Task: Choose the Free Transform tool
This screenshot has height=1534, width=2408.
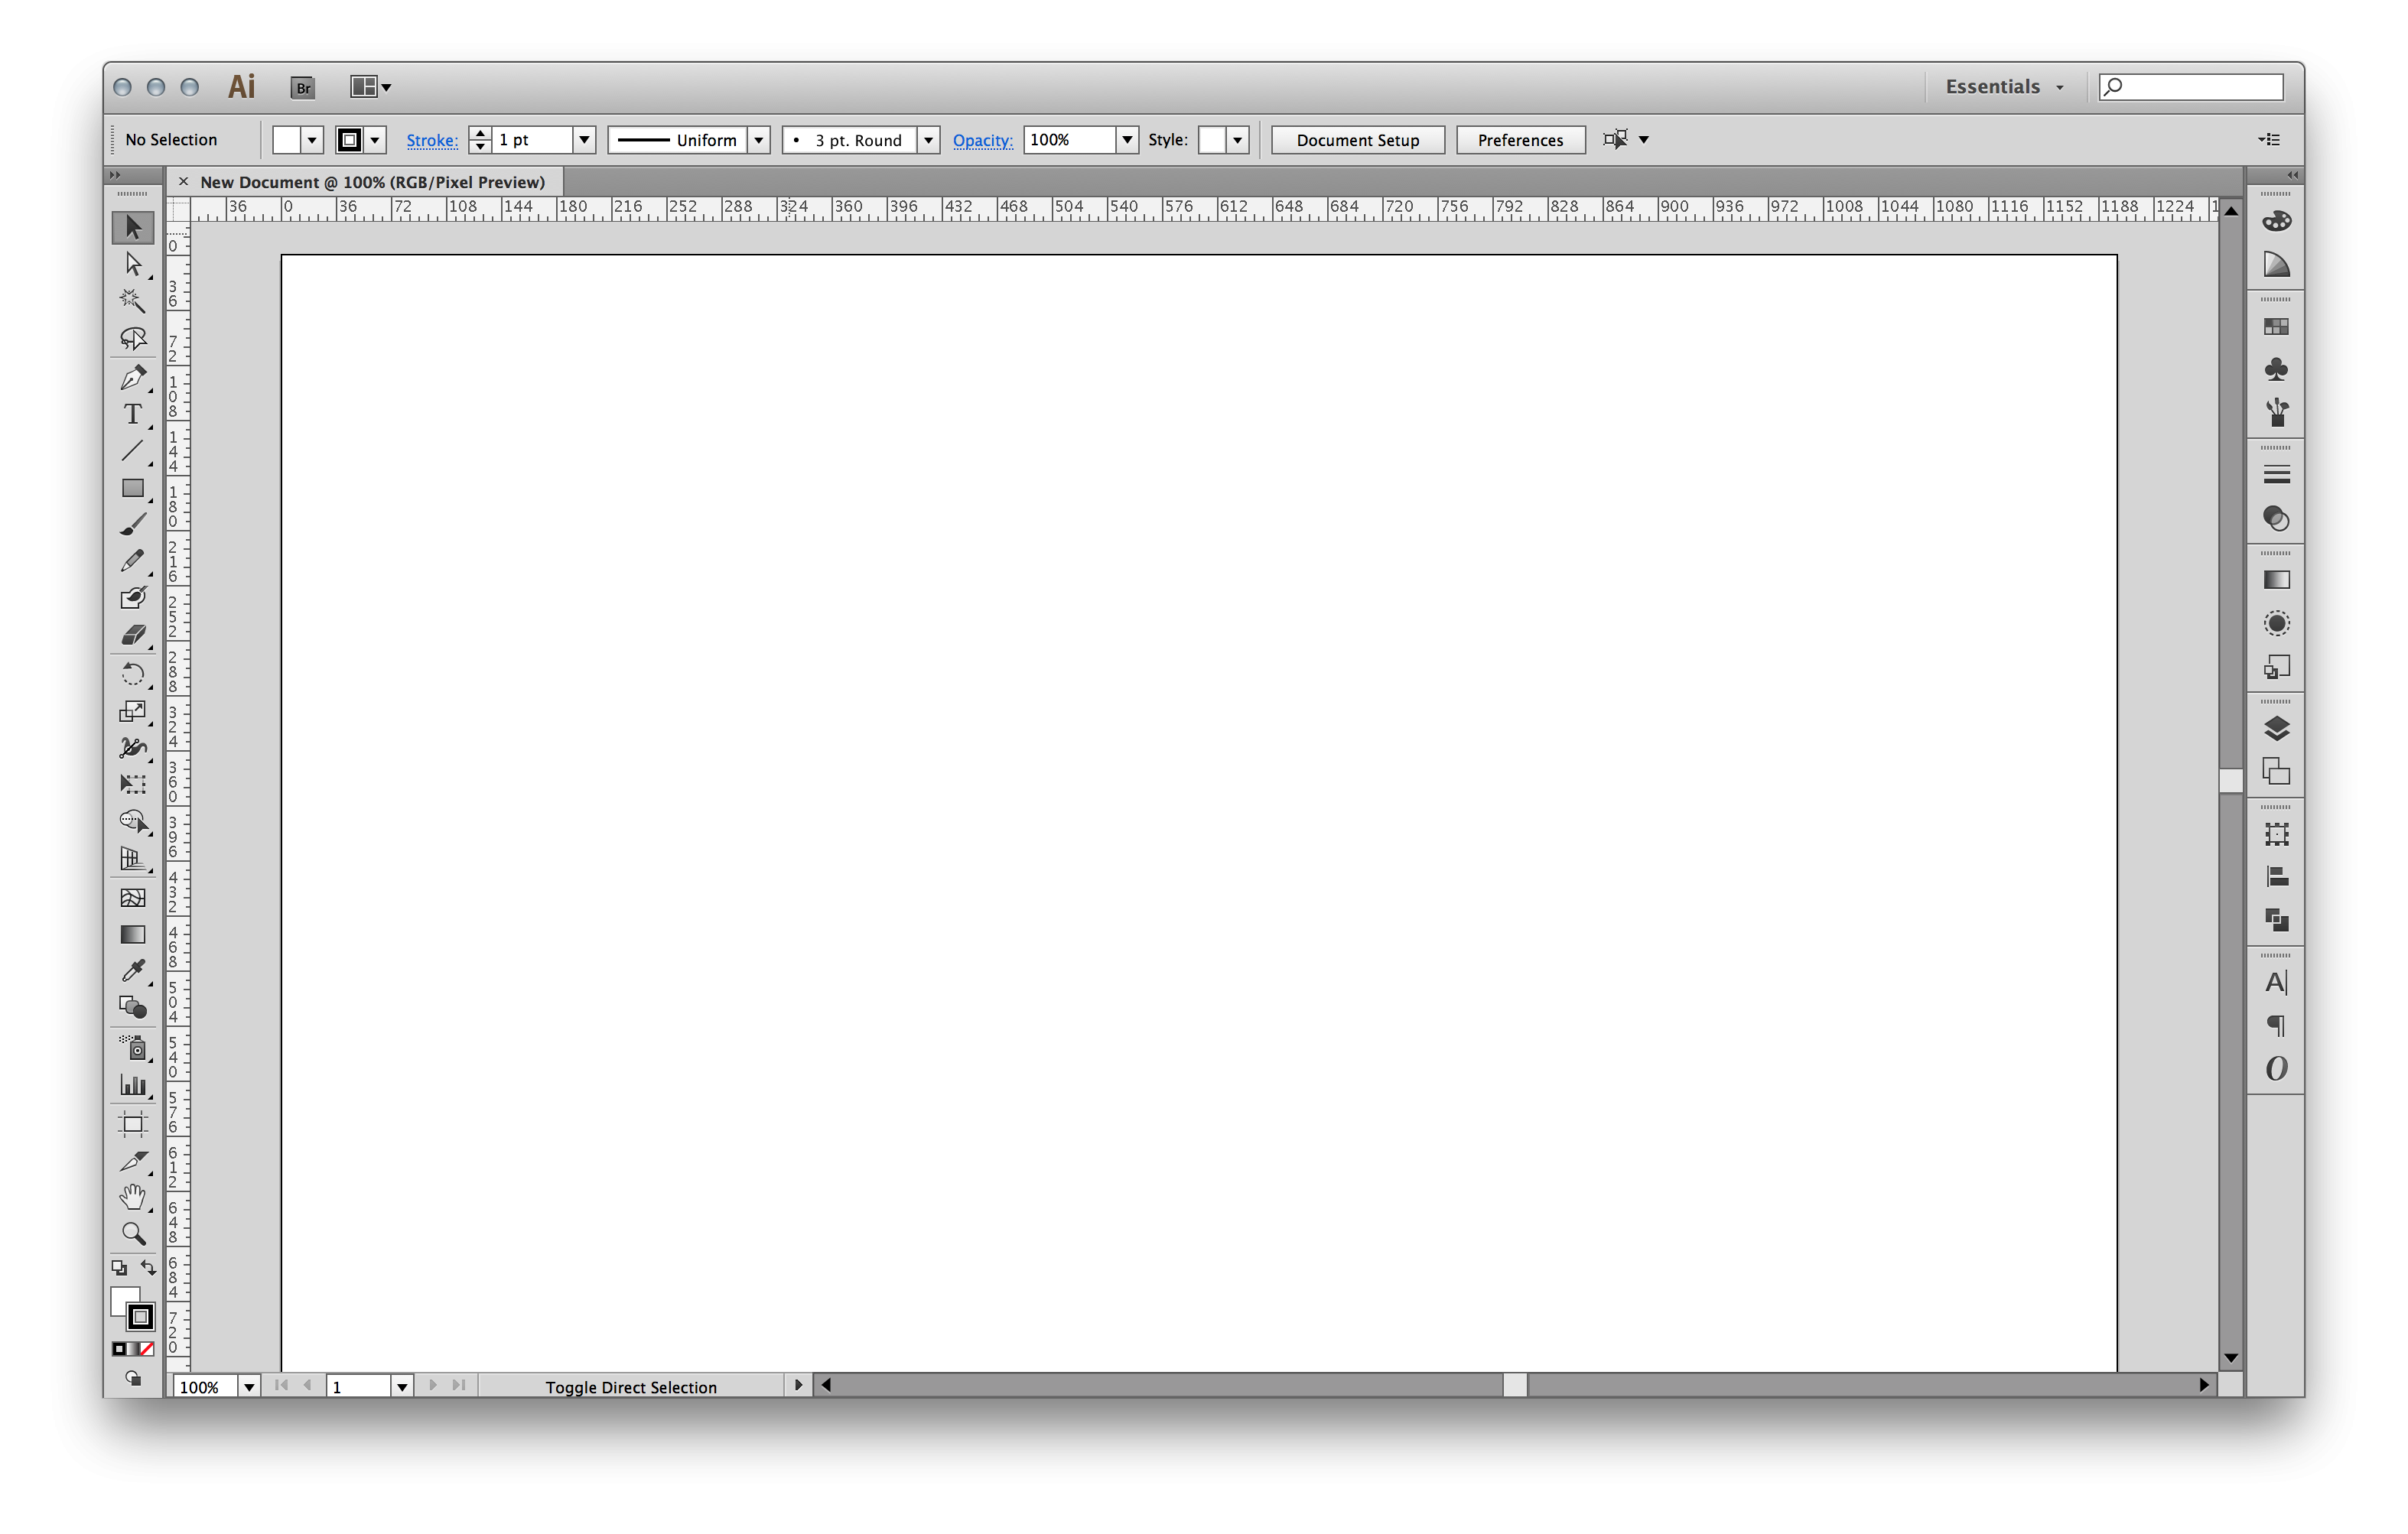Action: tap(132, 785)
